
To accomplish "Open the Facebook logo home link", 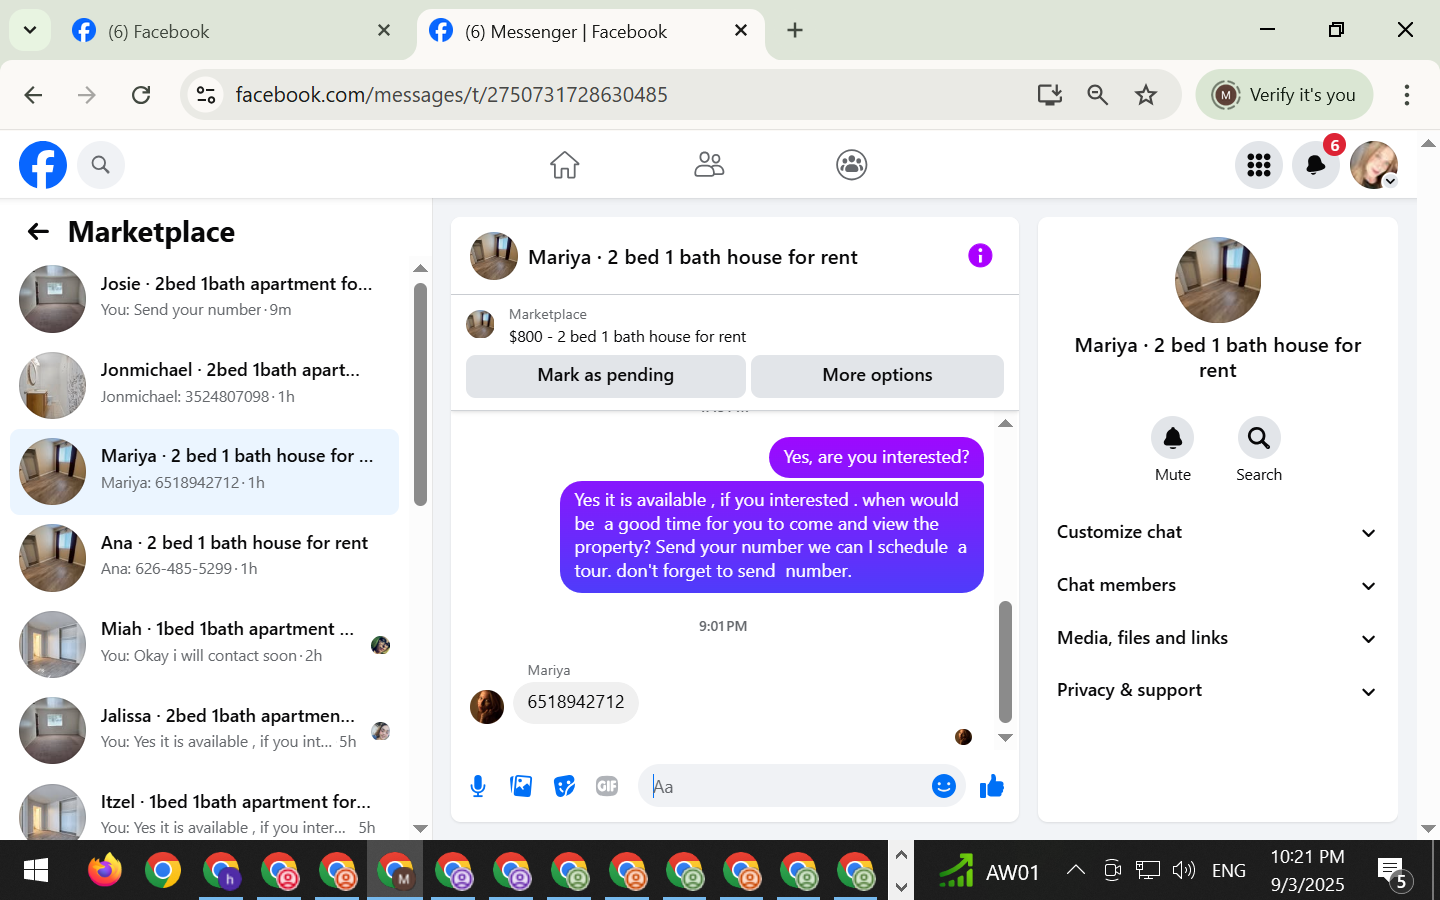I will click(43, 165).
